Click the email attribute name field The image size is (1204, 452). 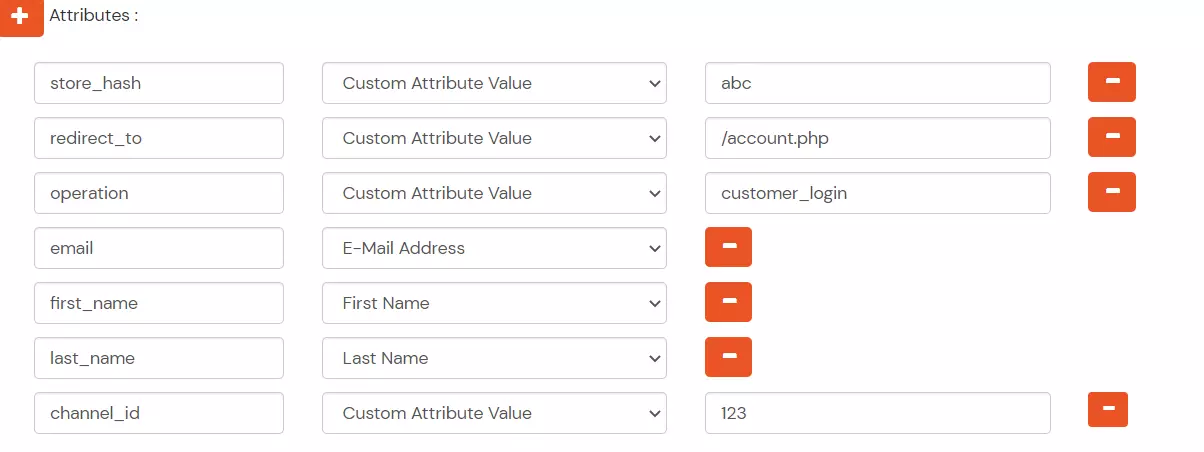coord(159,248)
